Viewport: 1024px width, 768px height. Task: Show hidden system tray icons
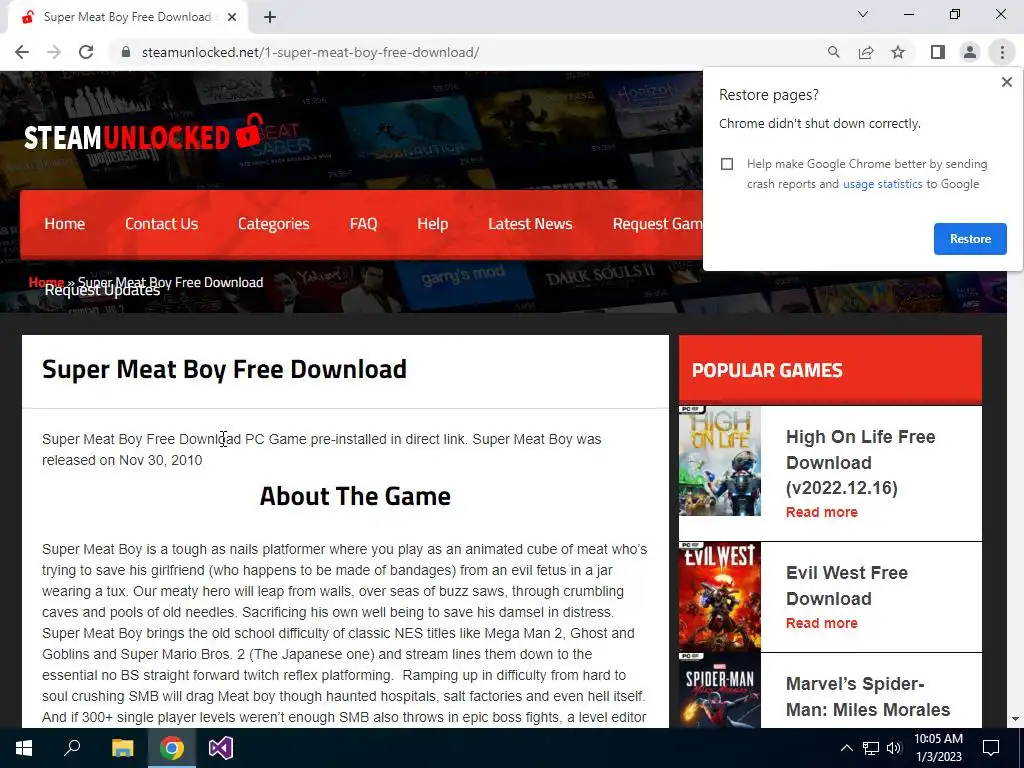[x=846, y=748]
